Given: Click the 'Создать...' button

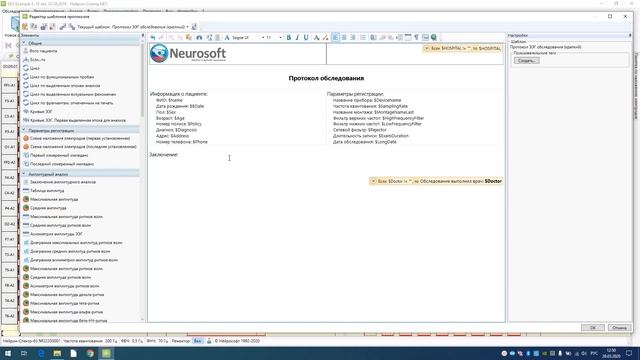Looking at the screenshot, I should coord(526,60).
